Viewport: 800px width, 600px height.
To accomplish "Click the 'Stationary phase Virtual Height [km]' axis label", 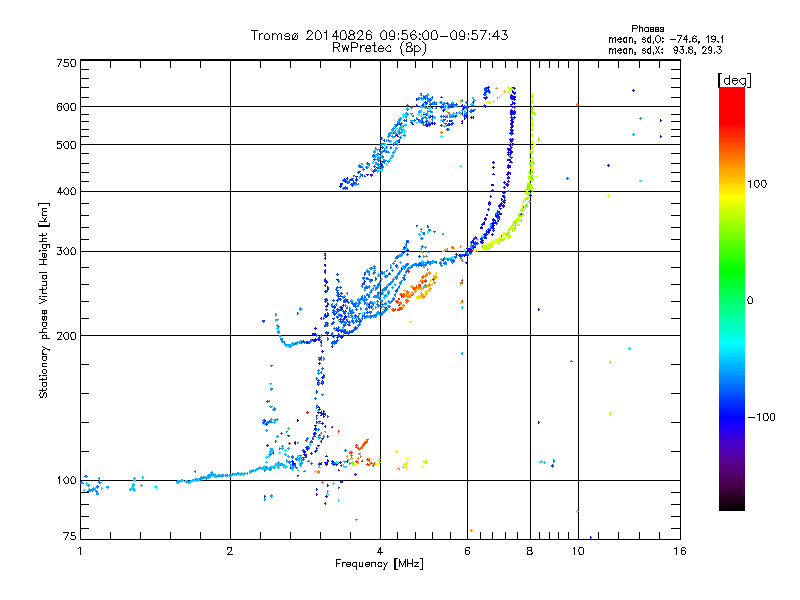I will click(x=44, y=300).
